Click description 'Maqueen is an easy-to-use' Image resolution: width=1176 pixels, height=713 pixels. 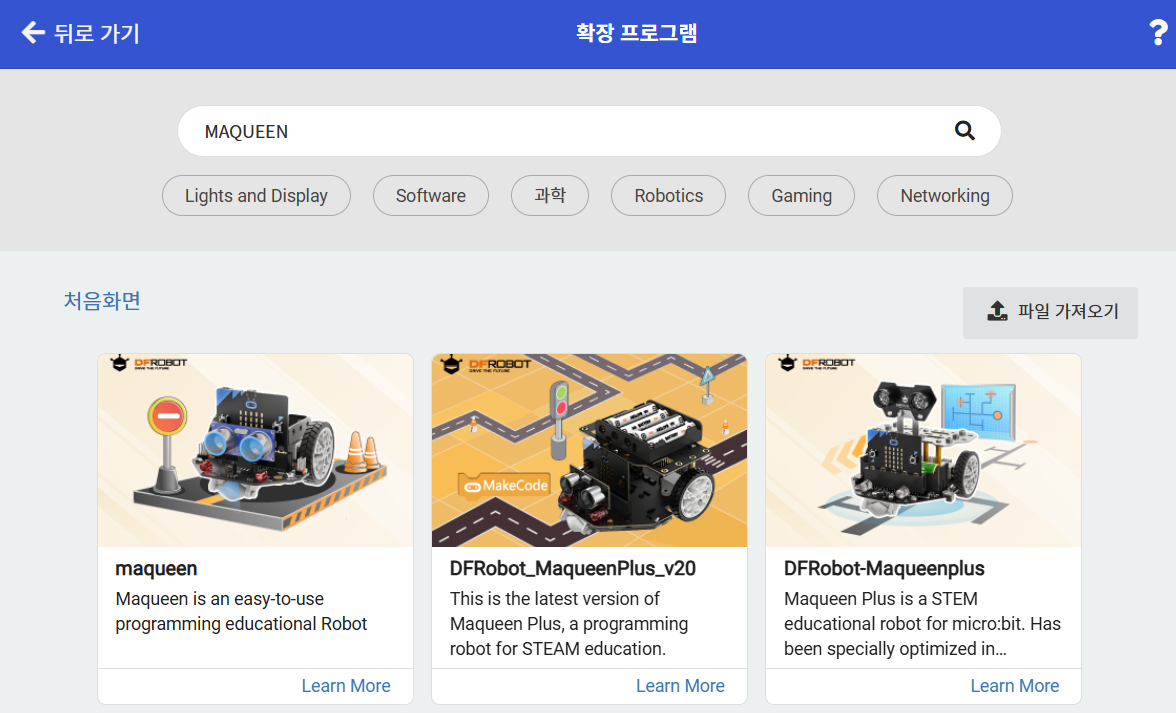220,599
